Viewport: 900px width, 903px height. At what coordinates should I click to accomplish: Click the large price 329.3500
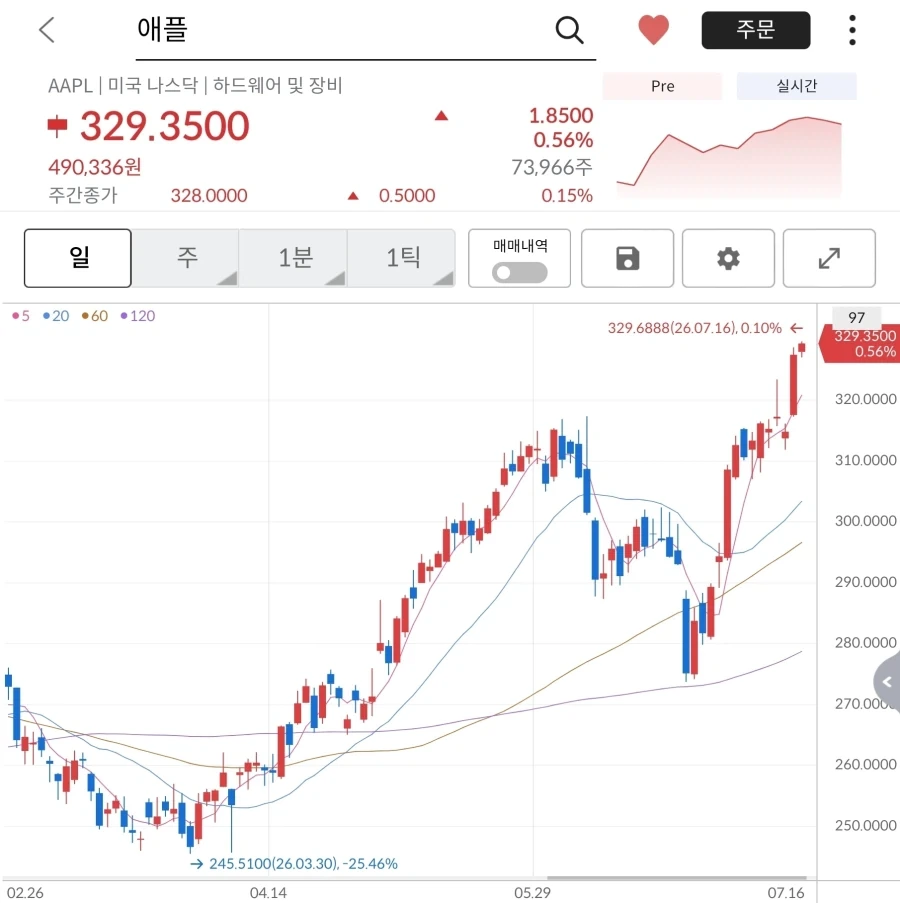click(165, 126)
